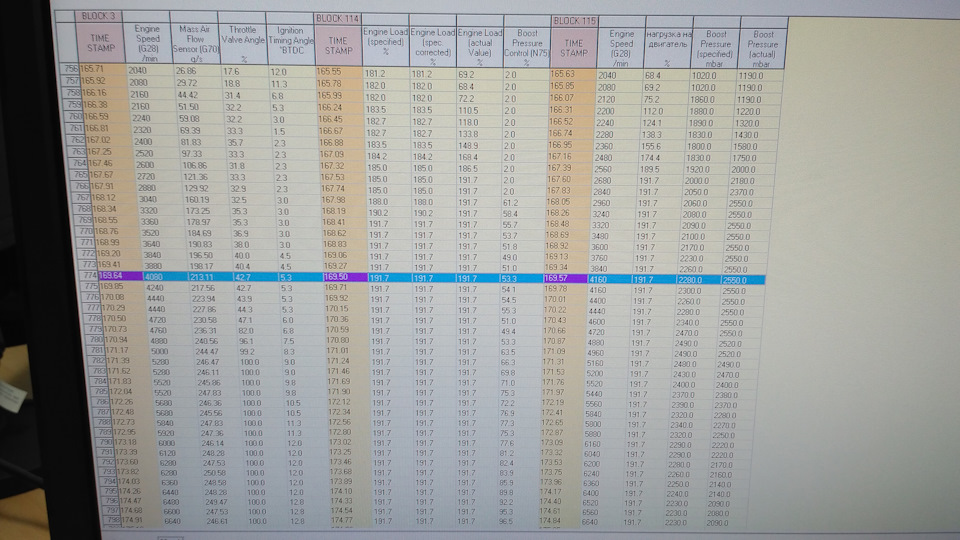Click the Mass Air Flow Sensor (G70) header
This screenshot has height=540, width=960.
[x=195, y=43]
